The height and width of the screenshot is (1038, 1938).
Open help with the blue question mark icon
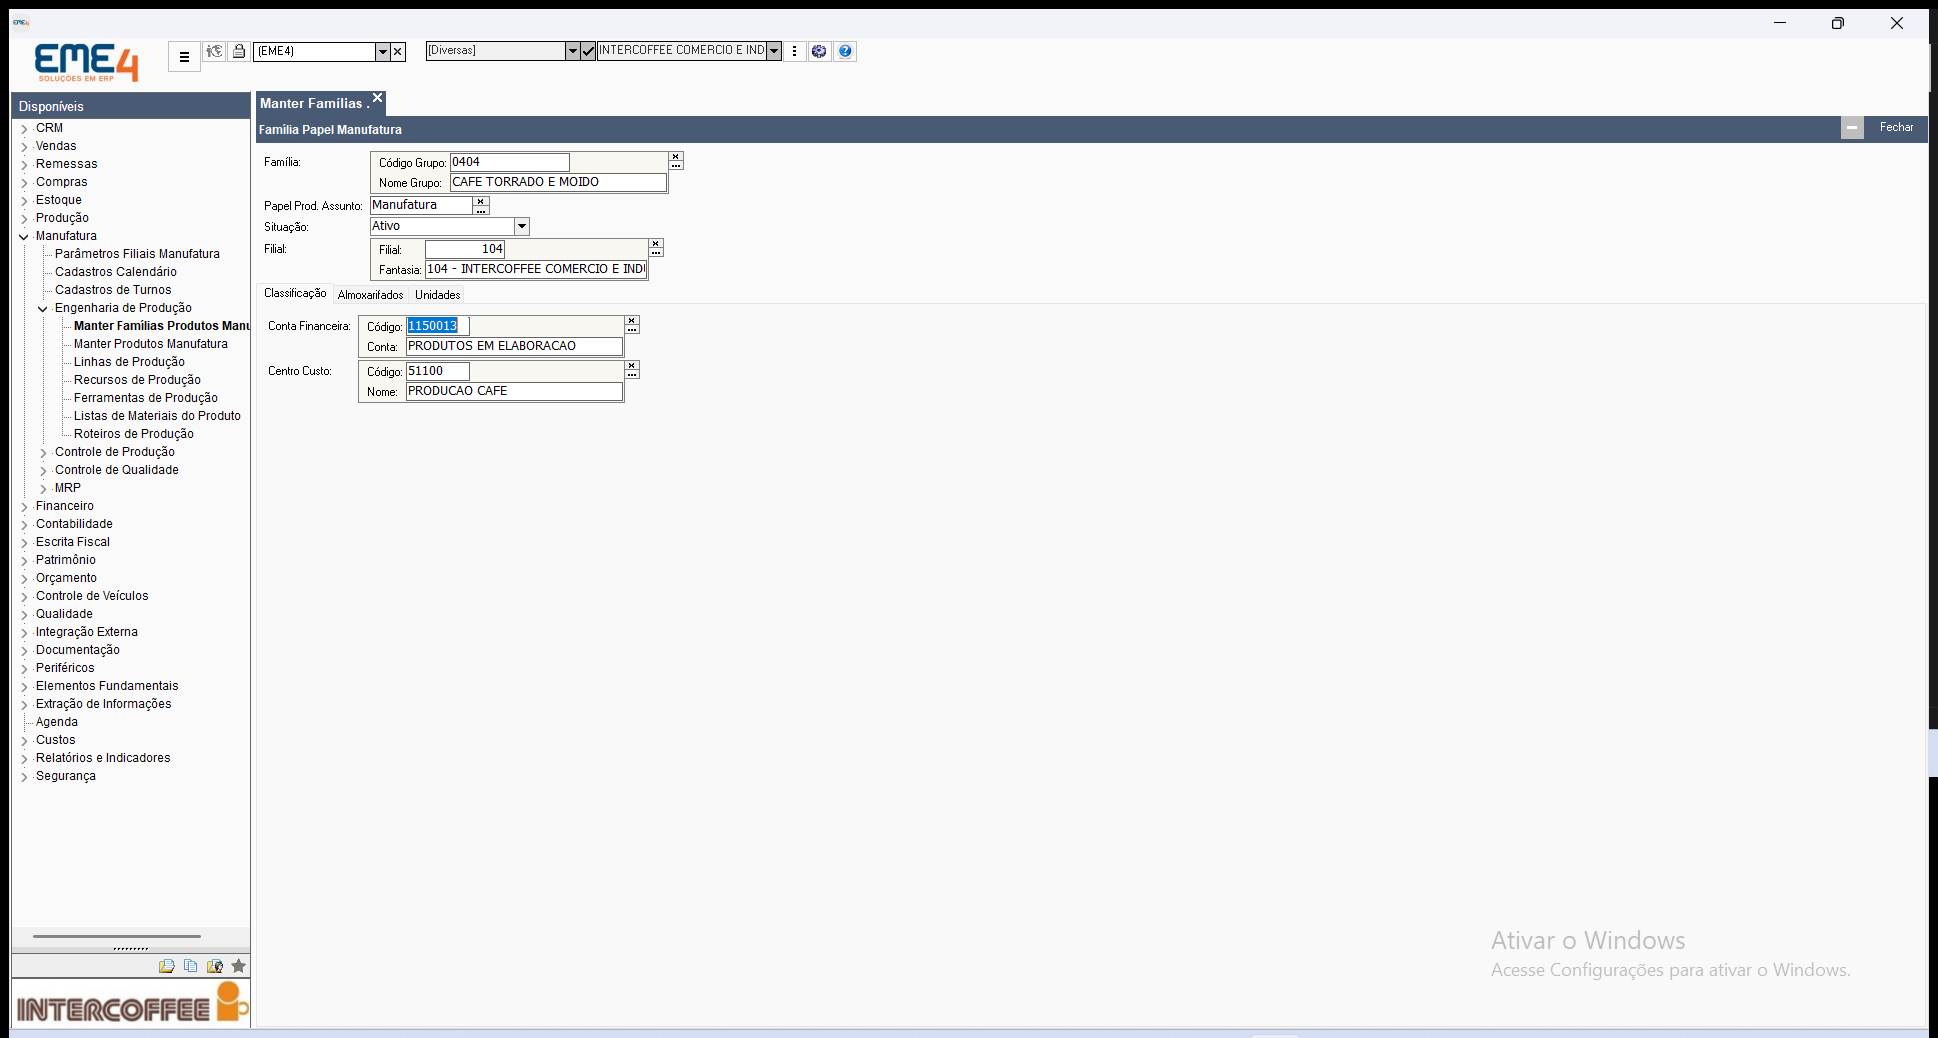coord(845,51)
